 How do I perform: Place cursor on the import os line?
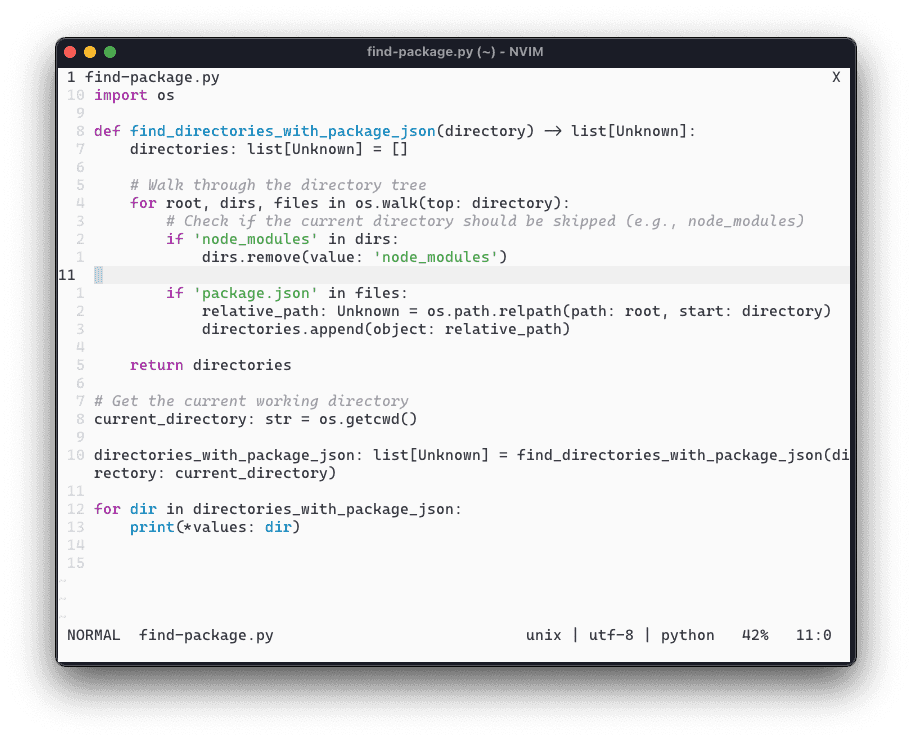134,95
